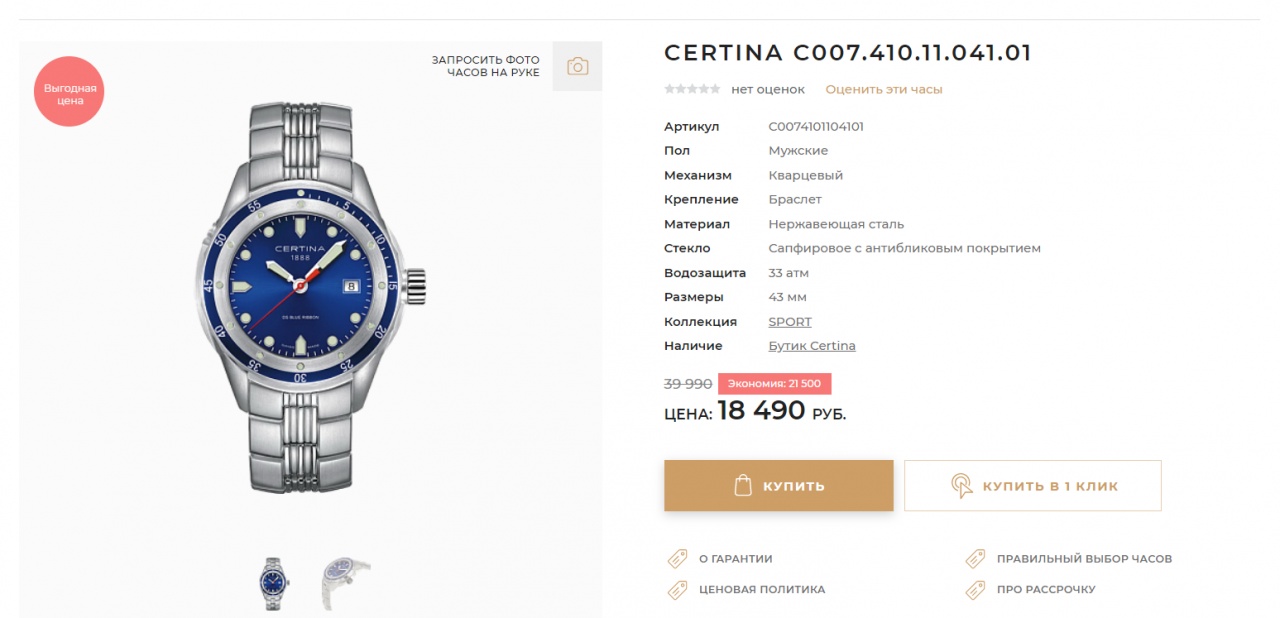
Task: Click the tag icon beside ПРО РАССРОЧКУ
Action: click(975, 590)
